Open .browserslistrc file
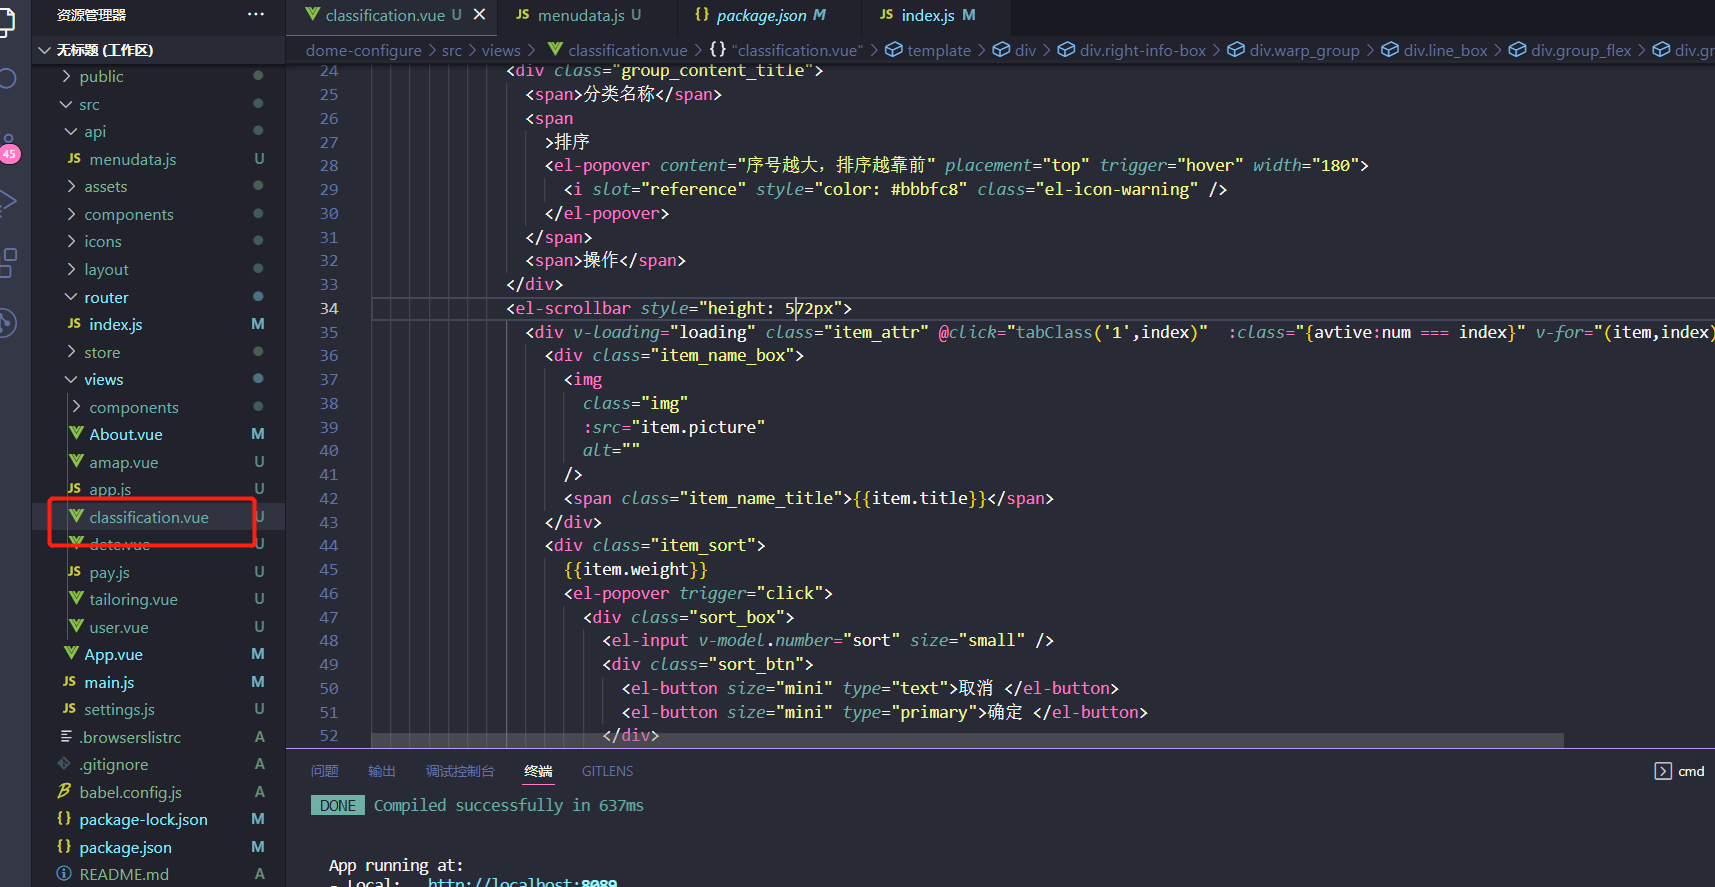 point(130,737)
